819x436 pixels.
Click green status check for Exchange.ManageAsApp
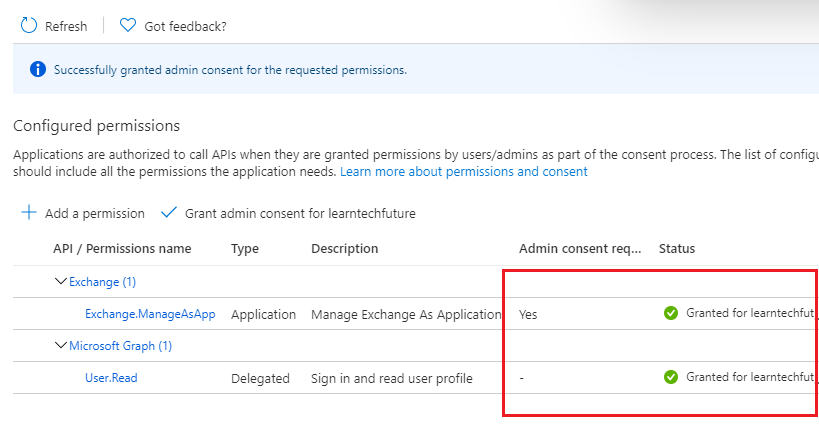pyautogui.click(x=671, y=313)
